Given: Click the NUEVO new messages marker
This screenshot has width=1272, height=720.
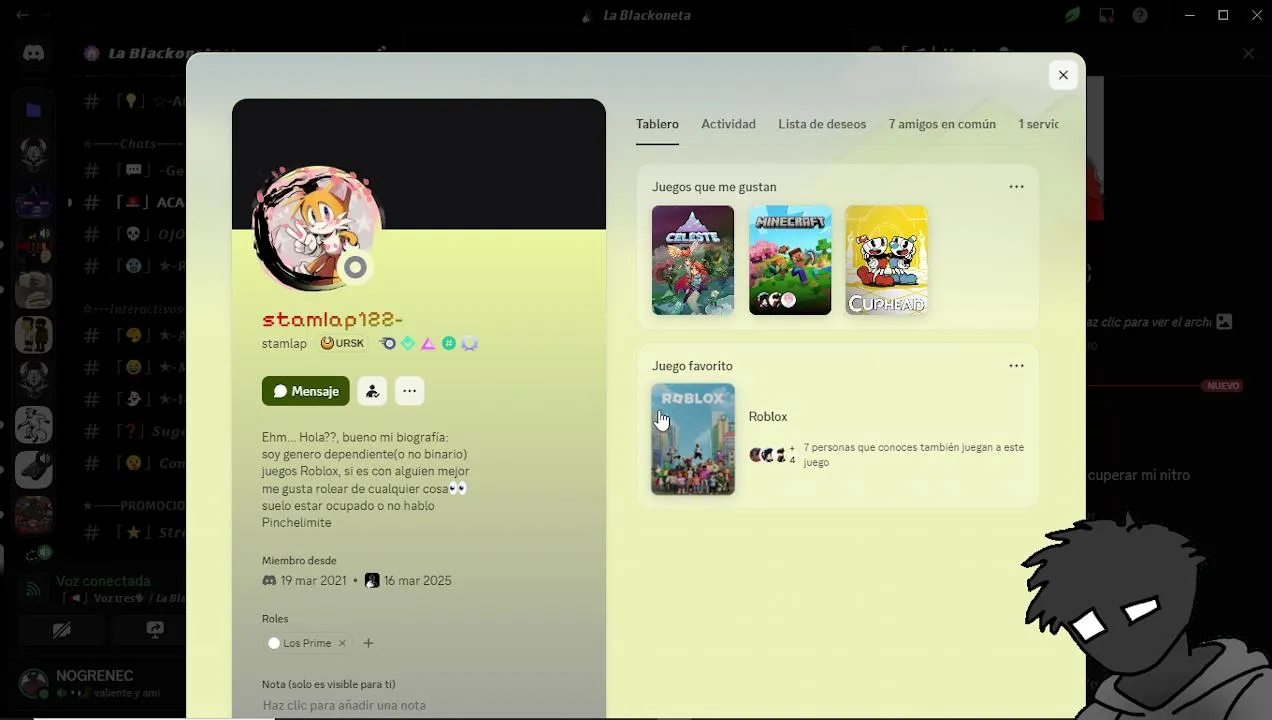Looking at the screenshot, I should (1223, 386).
